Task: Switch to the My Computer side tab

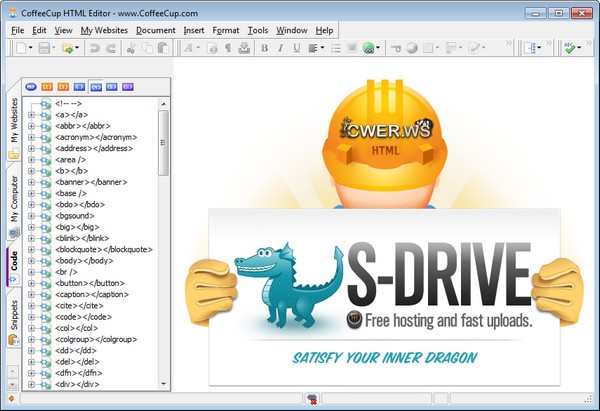Action: coord(14,201)
